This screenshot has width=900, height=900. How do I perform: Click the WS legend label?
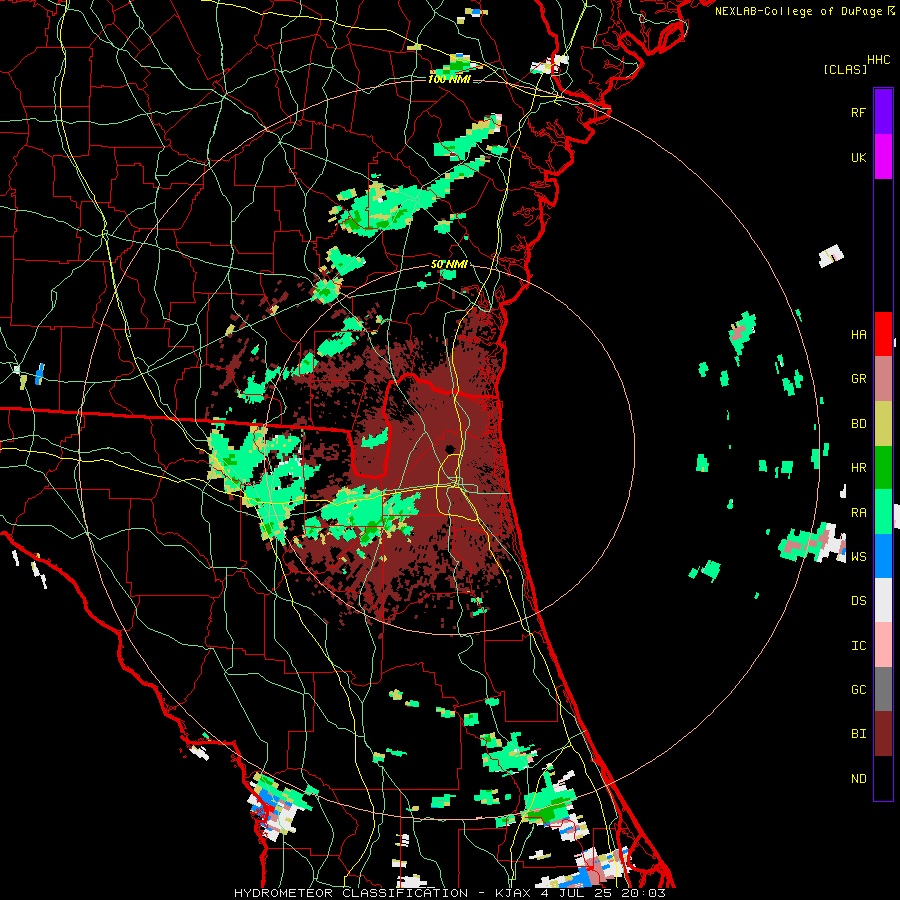pyautogui.click(x=858, y=557)
